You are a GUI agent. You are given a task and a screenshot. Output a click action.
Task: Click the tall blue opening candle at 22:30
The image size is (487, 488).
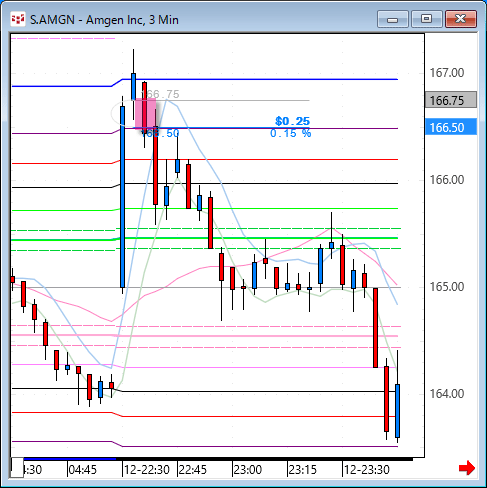(x=122, y=197)
